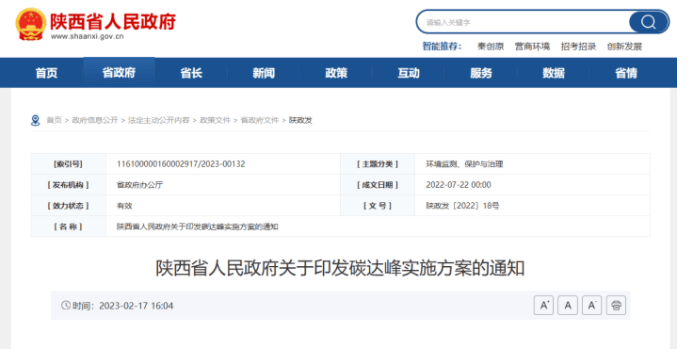Select the publish time 2023-02-17 16:04
This screenshot has width=688, height=362.
136,305
